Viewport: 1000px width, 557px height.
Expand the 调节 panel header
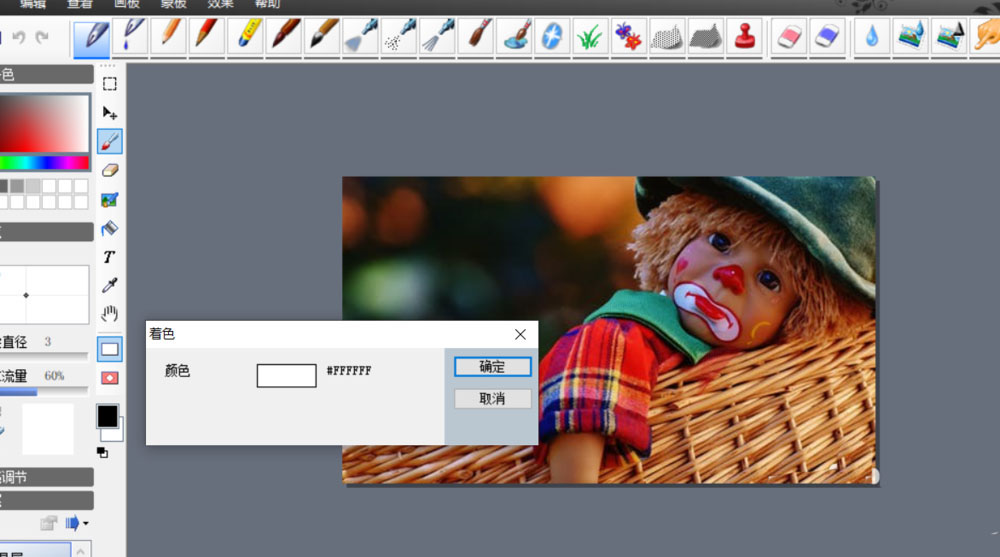(46, 477)
